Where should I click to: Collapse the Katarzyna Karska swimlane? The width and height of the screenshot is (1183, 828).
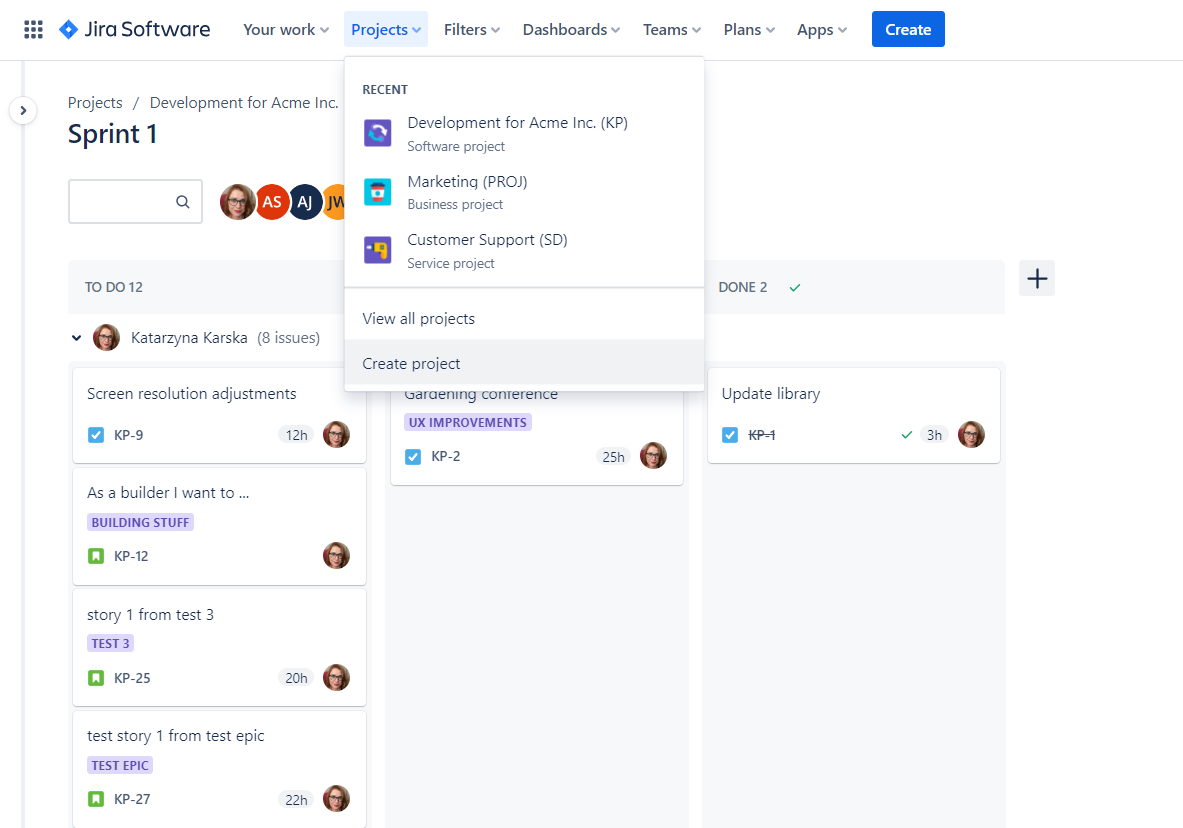click(x=77, y=338)
